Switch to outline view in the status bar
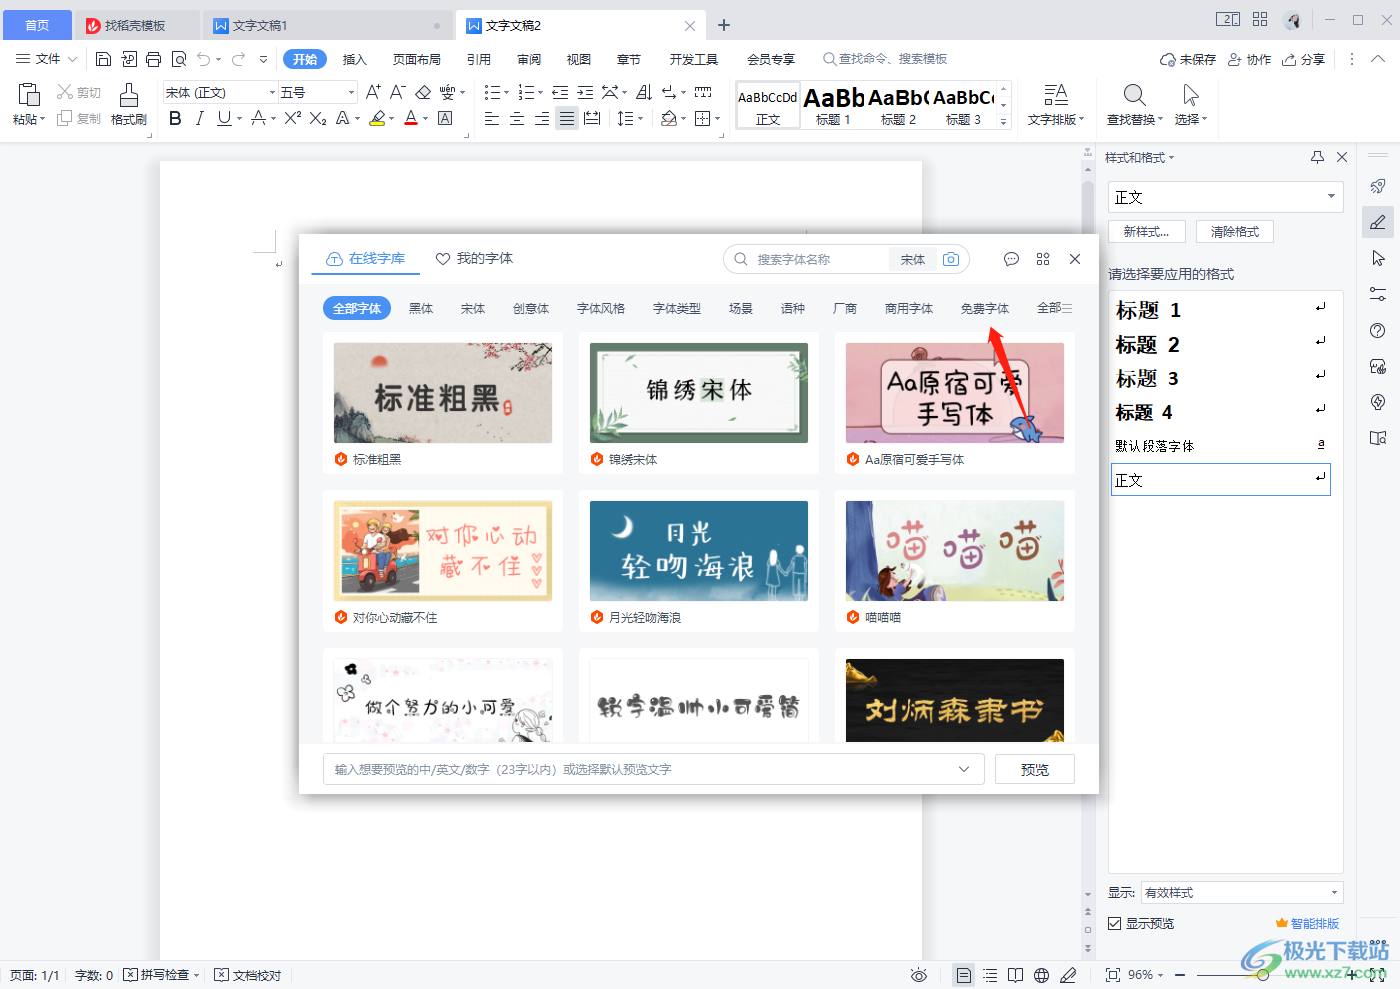Viewport: 1400px width, 989px height. coord(990,975)
